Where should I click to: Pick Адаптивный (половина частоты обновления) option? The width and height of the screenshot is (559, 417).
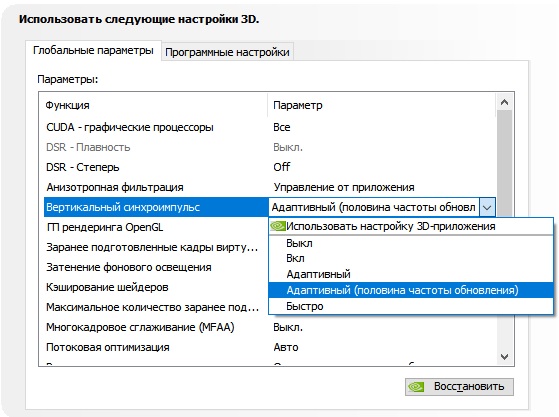click(411, 290)
